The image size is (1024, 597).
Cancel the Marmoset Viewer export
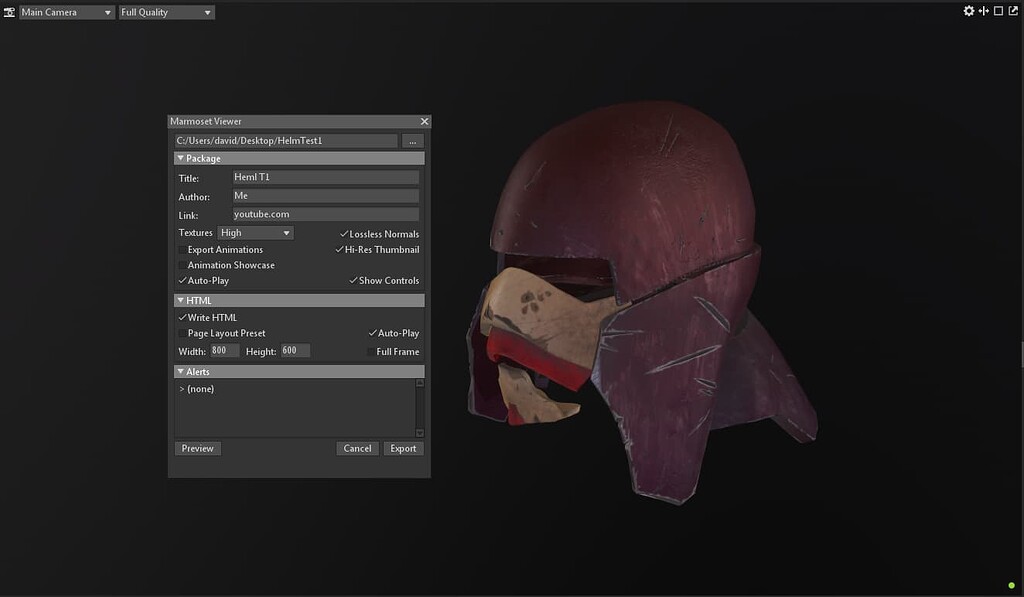point(357,448)
